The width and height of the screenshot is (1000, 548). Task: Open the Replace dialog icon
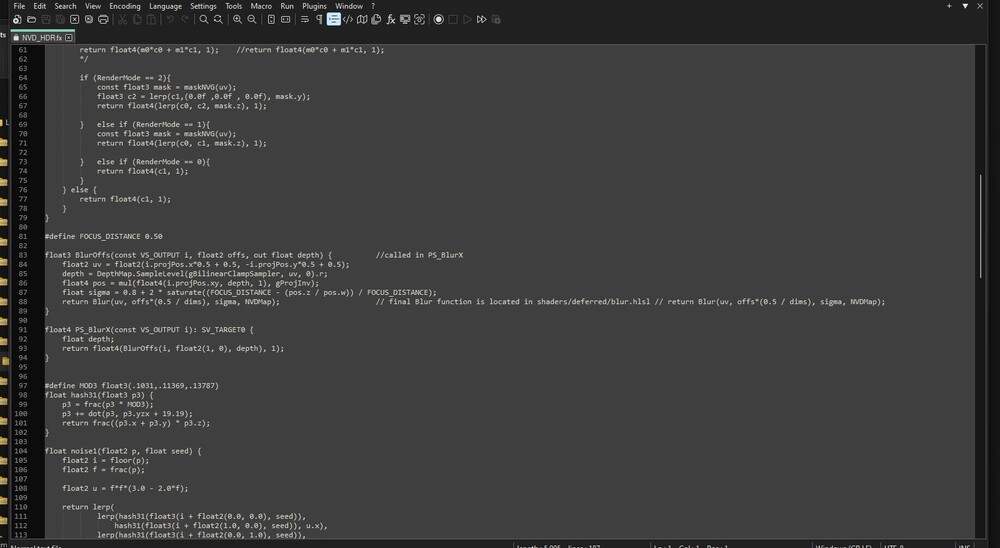pos(218,20)
